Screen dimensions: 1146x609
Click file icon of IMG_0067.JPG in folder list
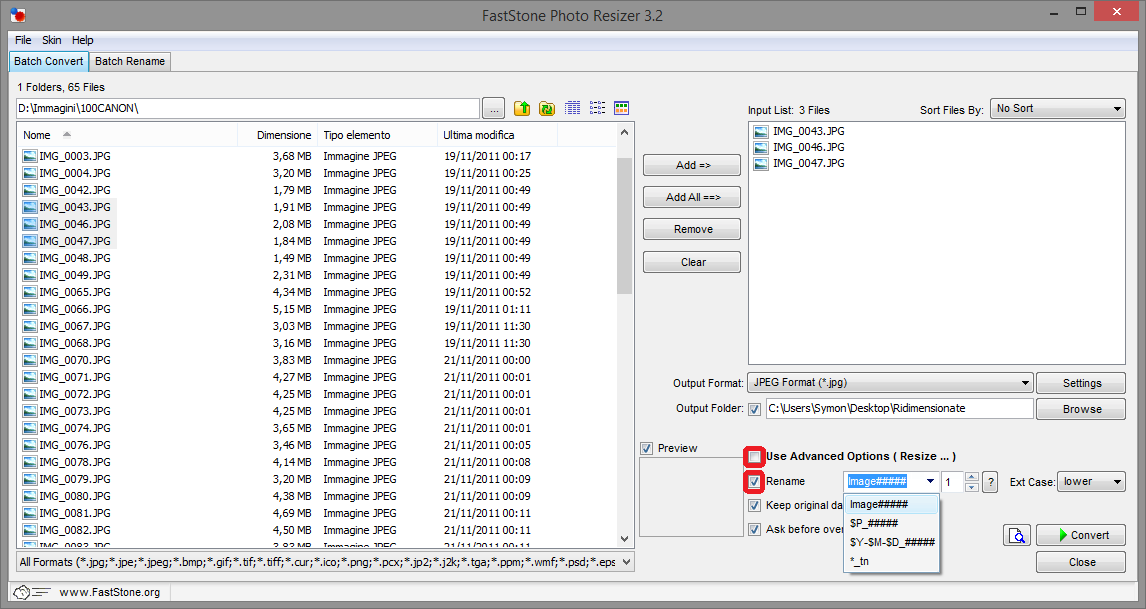[x=29, y=326]
